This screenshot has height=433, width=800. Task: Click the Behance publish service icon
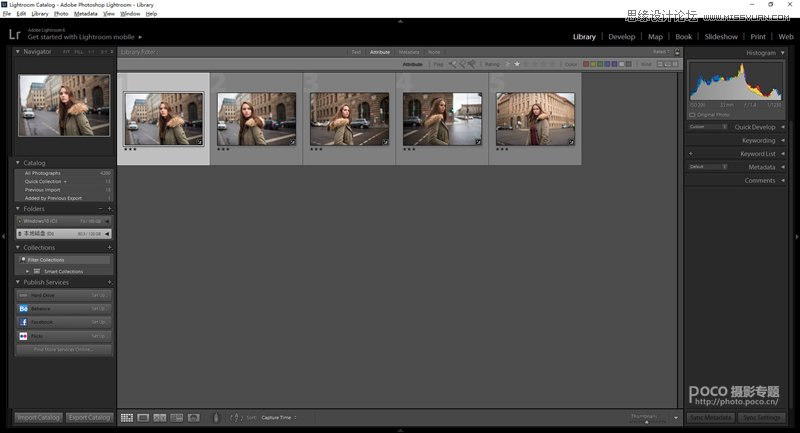click(x=23, y=309)
